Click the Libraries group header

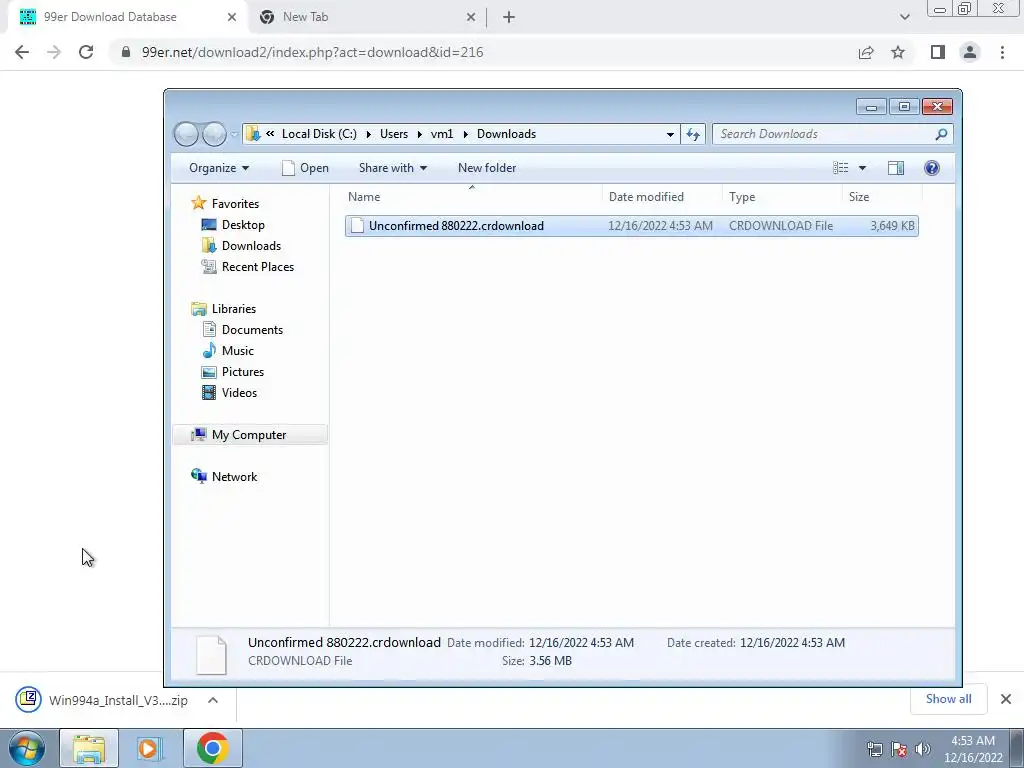(x=233, y=309)
